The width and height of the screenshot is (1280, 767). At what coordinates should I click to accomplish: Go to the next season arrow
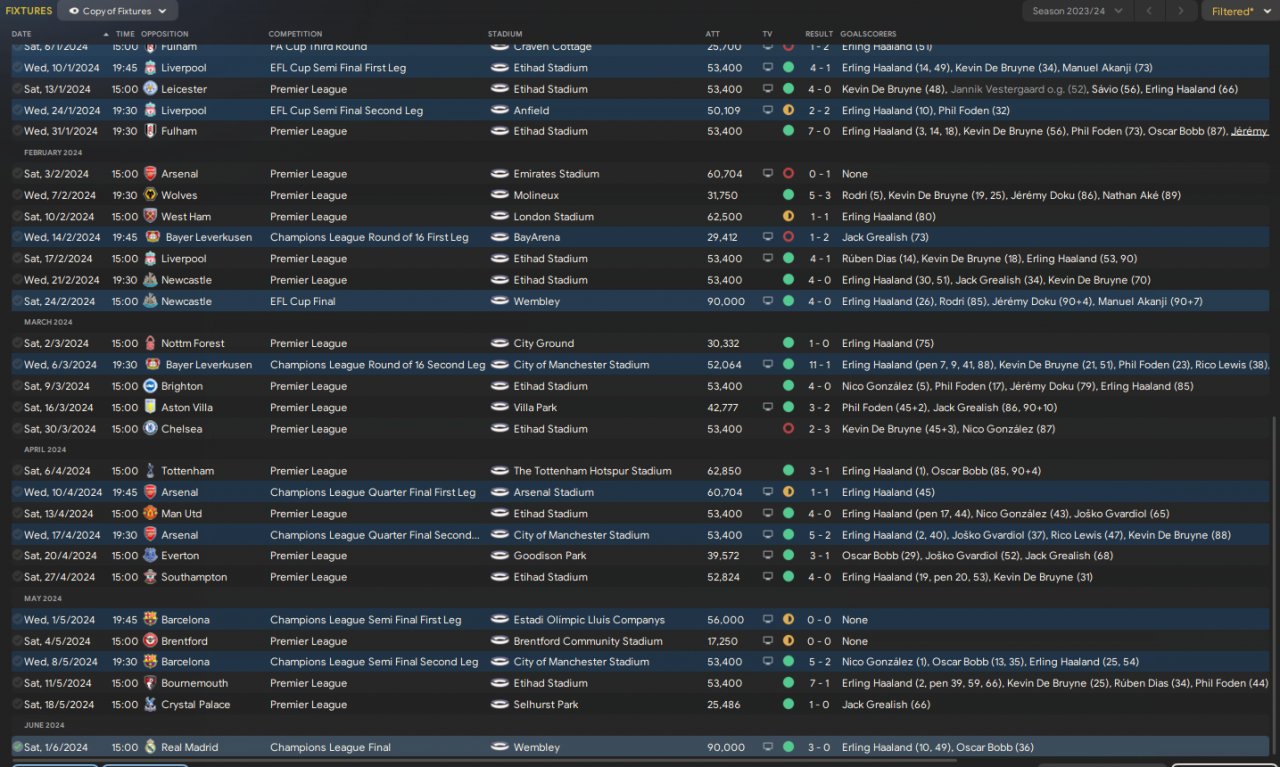coord(1181,11)
